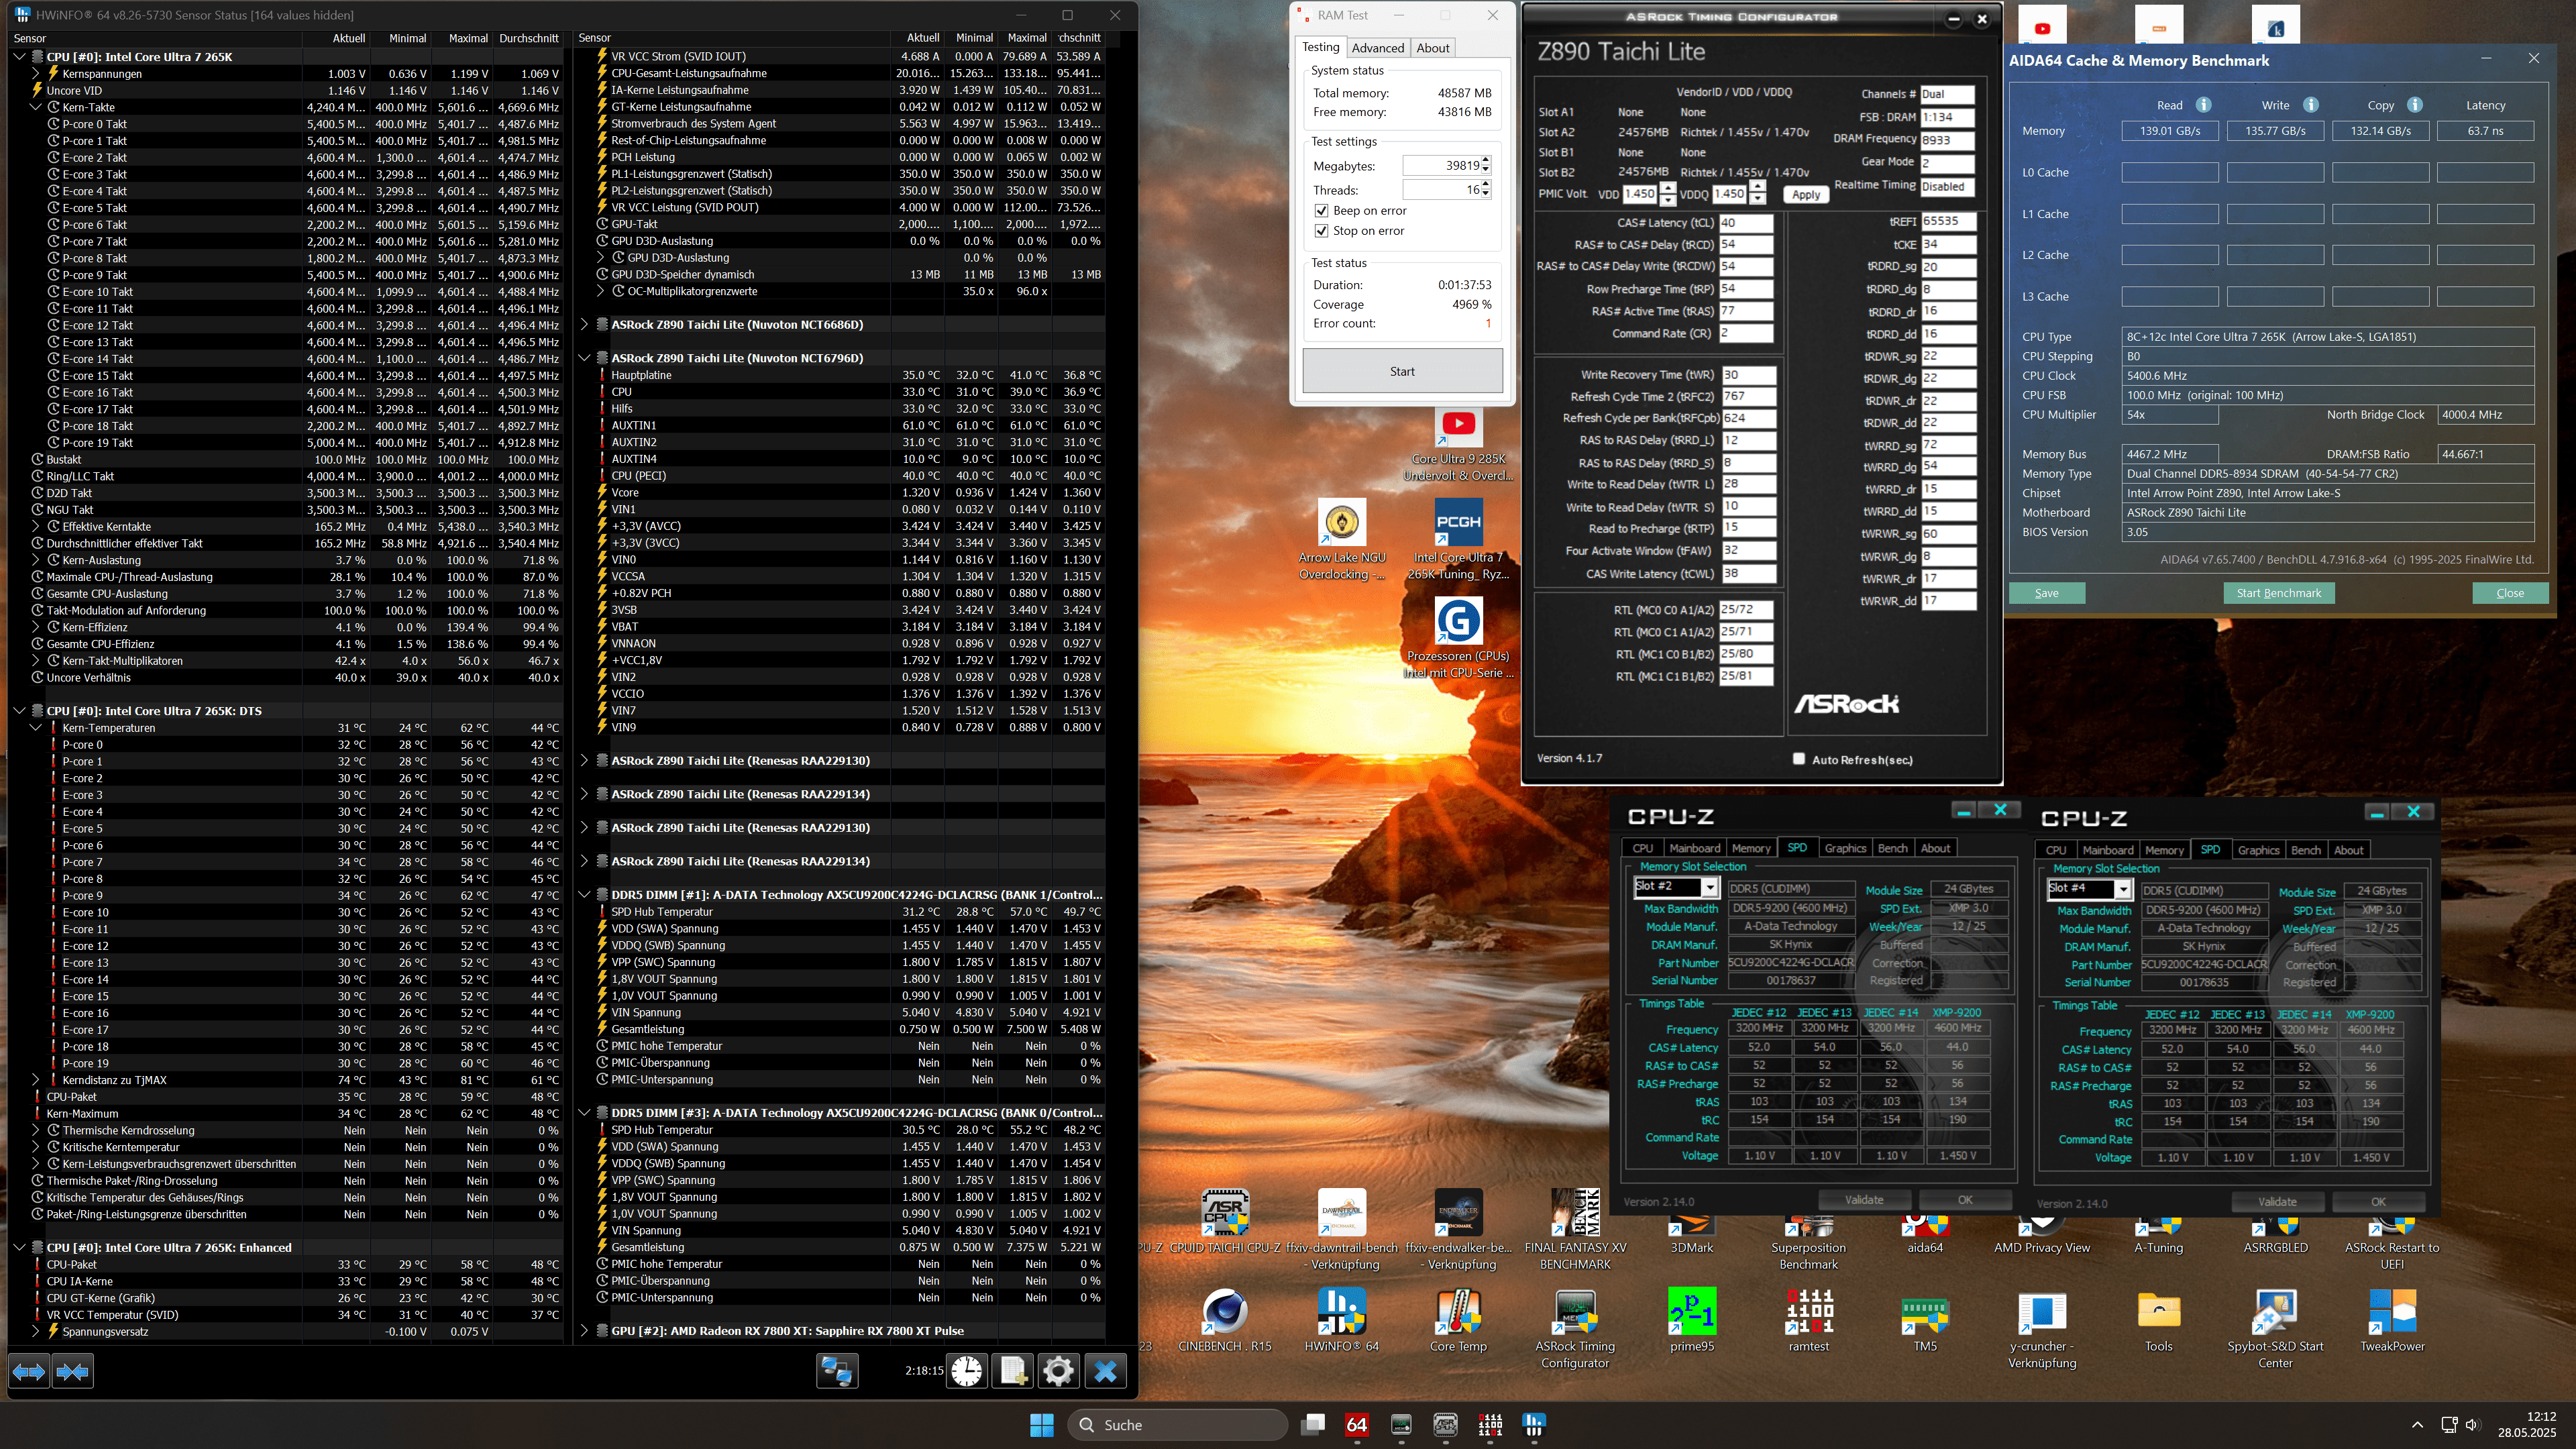Click HWiNFO expand columns arrows icon
The height and width of the screenshot is (1449, 2576).
coord(28,1371)
